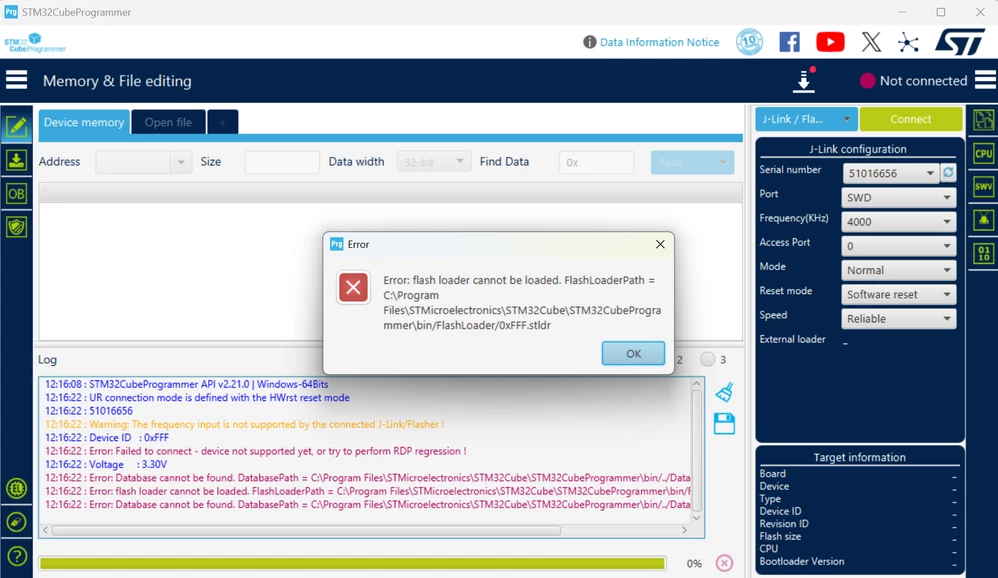Image resolution: width=998 pixels, height=578 pixels.
Task: Add a new tab with plus
Action: 223,122
